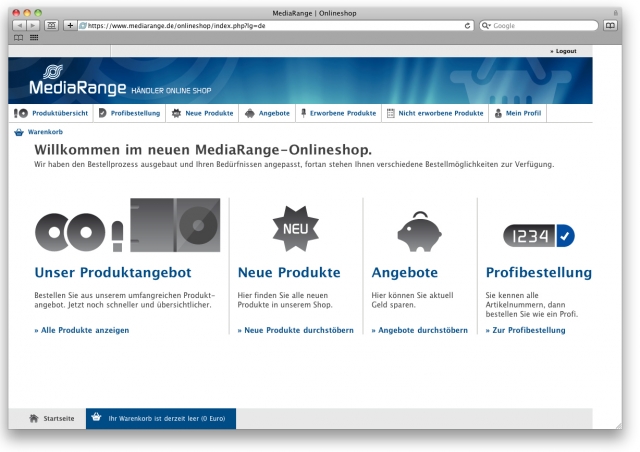Click the Profibestellung menu icon
640x452 pixels.
(102, 113)
